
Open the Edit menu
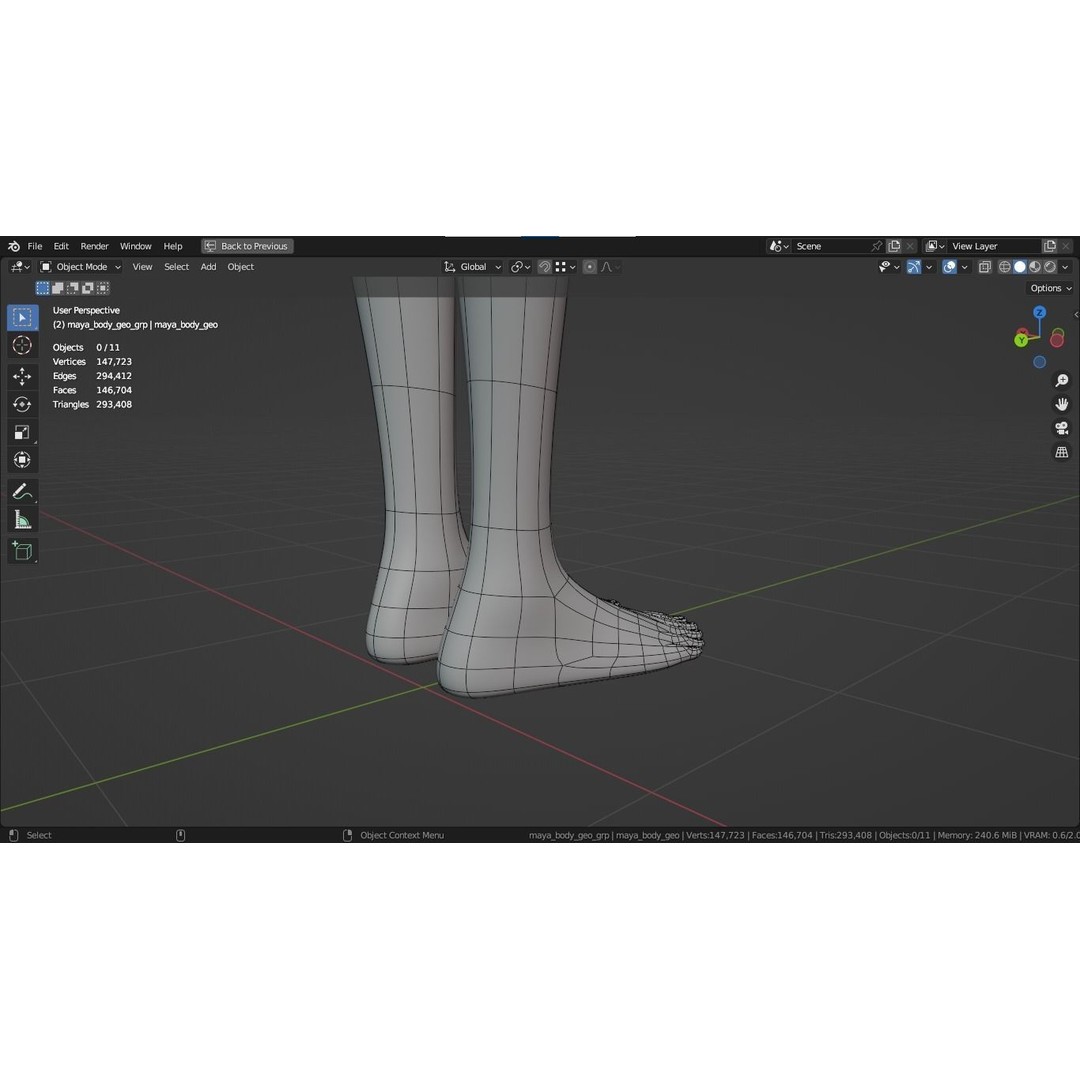[x=61, y=246]
